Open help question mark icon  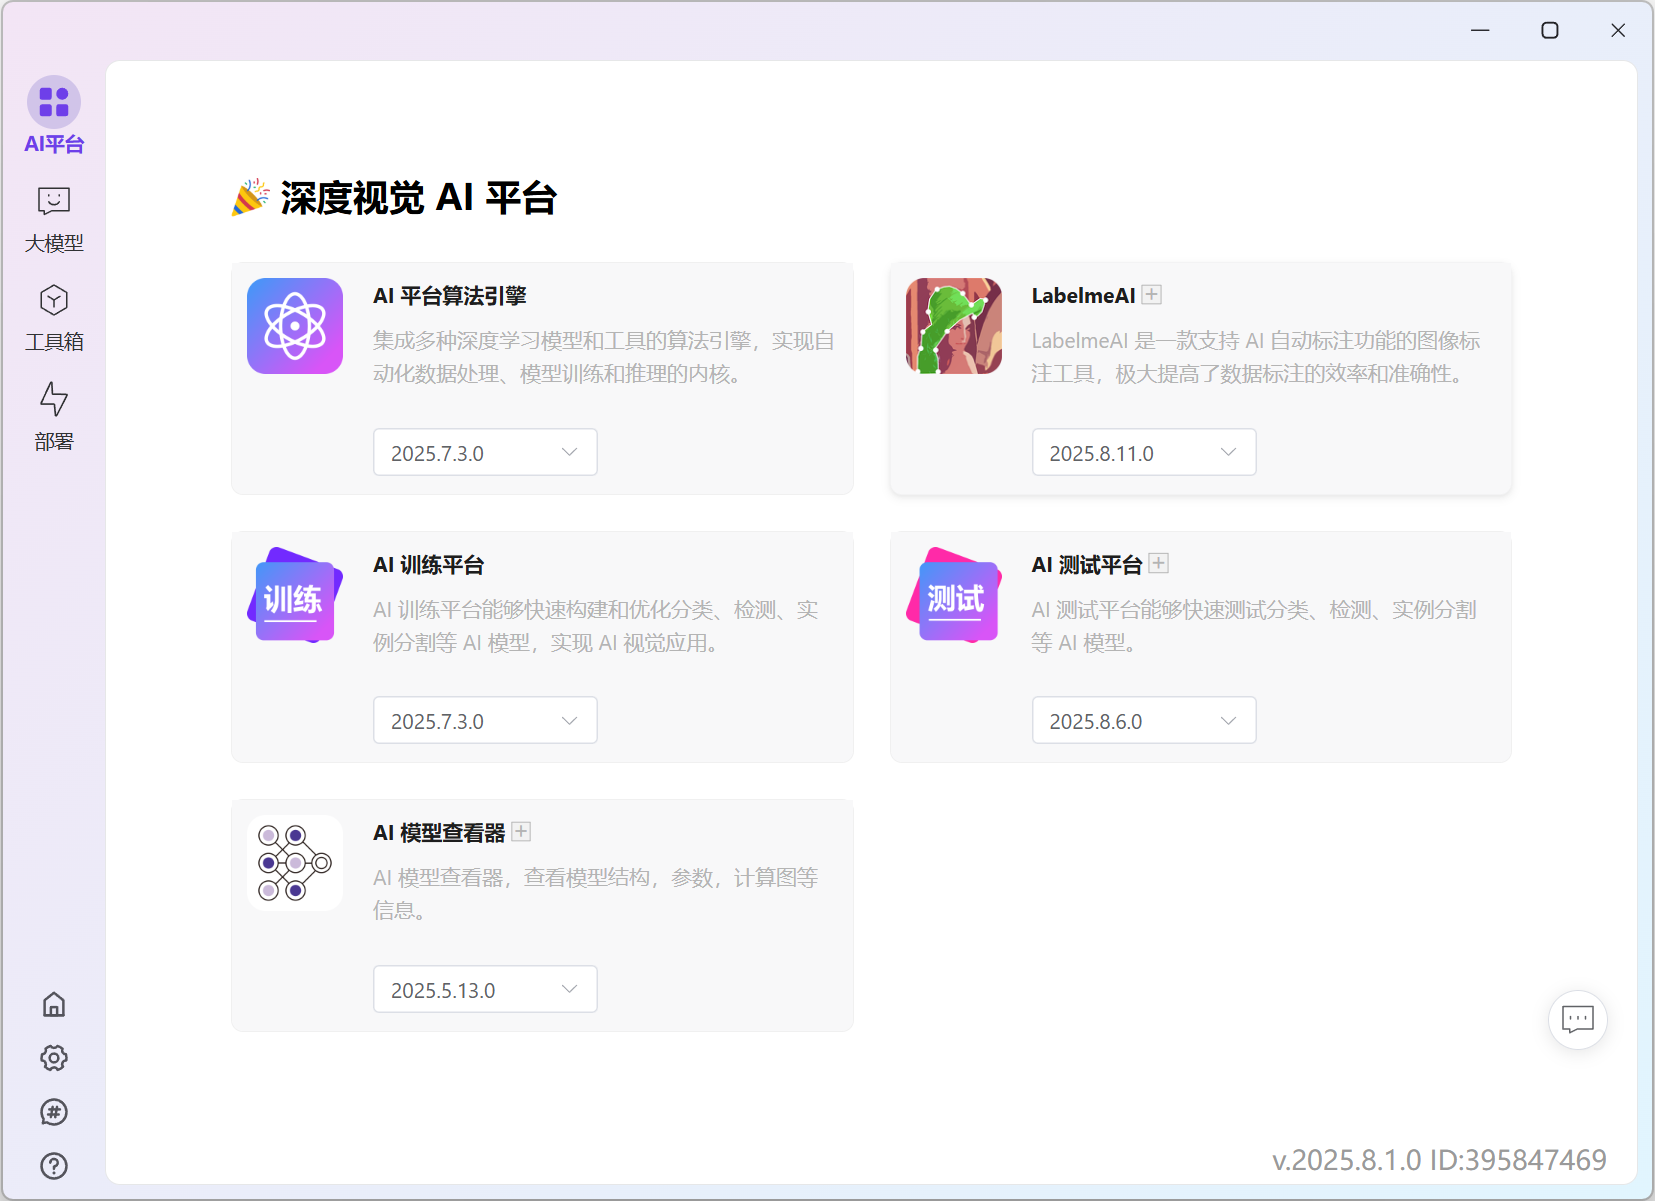(54, 1166)
